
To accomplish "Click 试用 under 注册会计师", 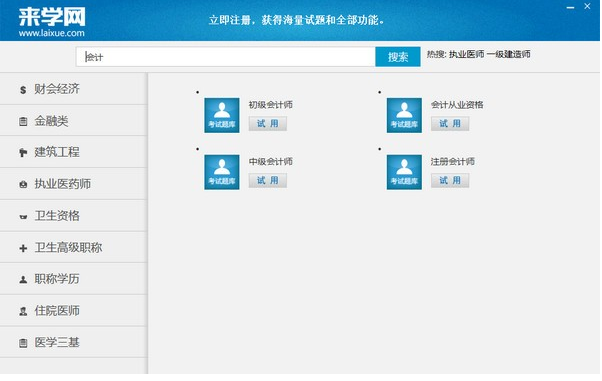I will pos(450,181).
